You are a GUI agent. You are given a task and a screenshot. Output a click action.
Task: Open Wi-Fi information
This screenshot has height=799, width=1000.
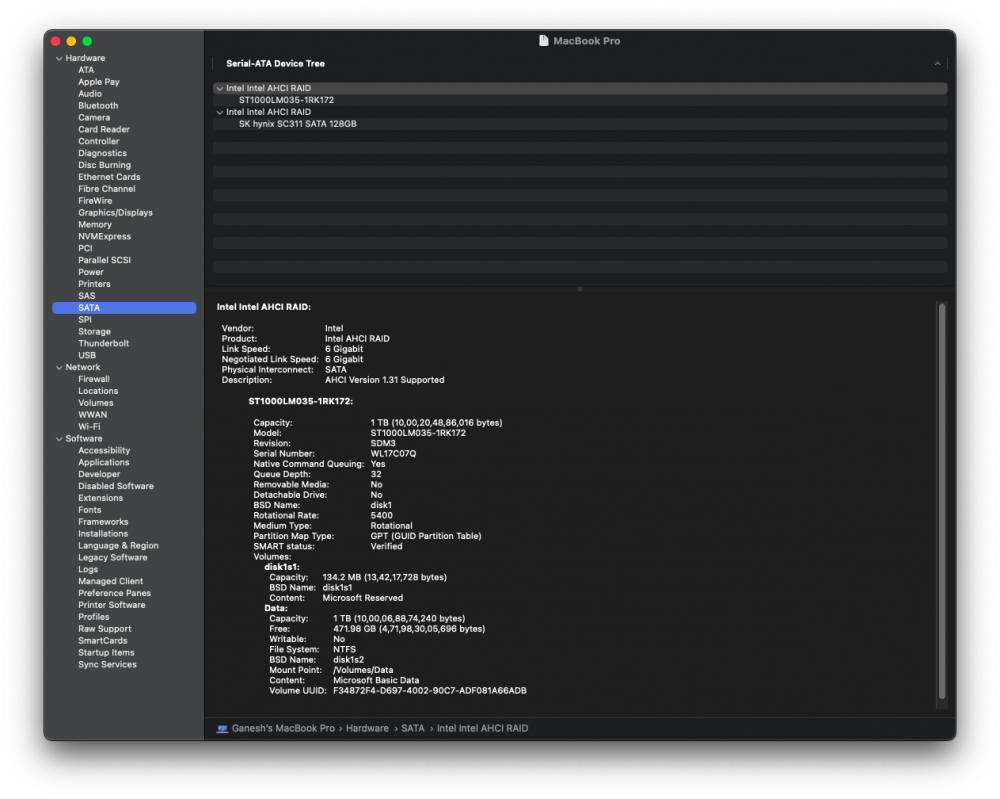89,427
